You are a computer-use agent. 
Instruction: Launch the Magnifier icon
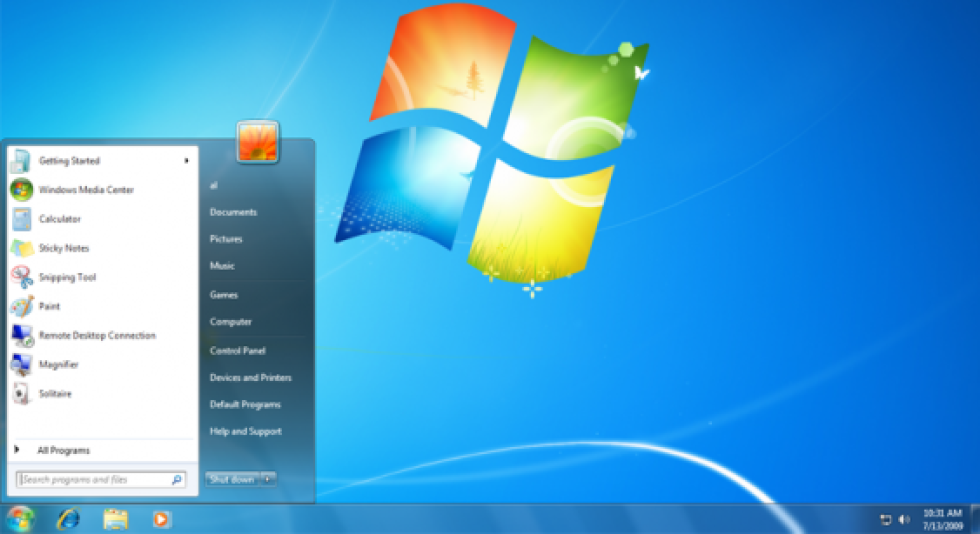click(x=21, y=365)
